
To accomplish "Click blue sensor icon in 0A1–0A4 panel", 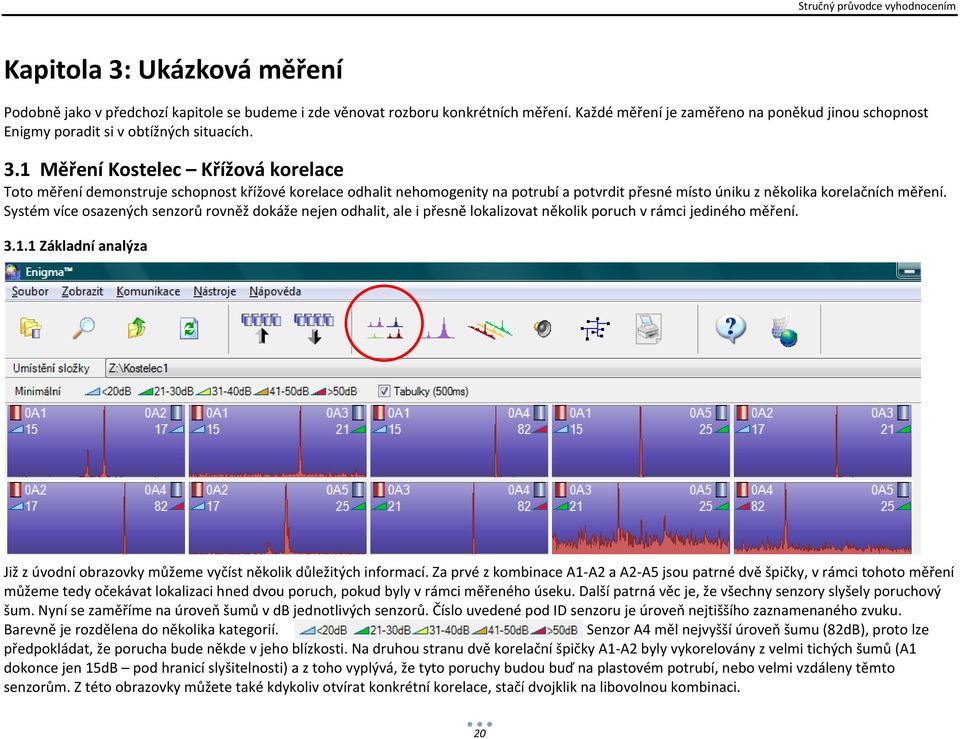I will click(540, 413).
